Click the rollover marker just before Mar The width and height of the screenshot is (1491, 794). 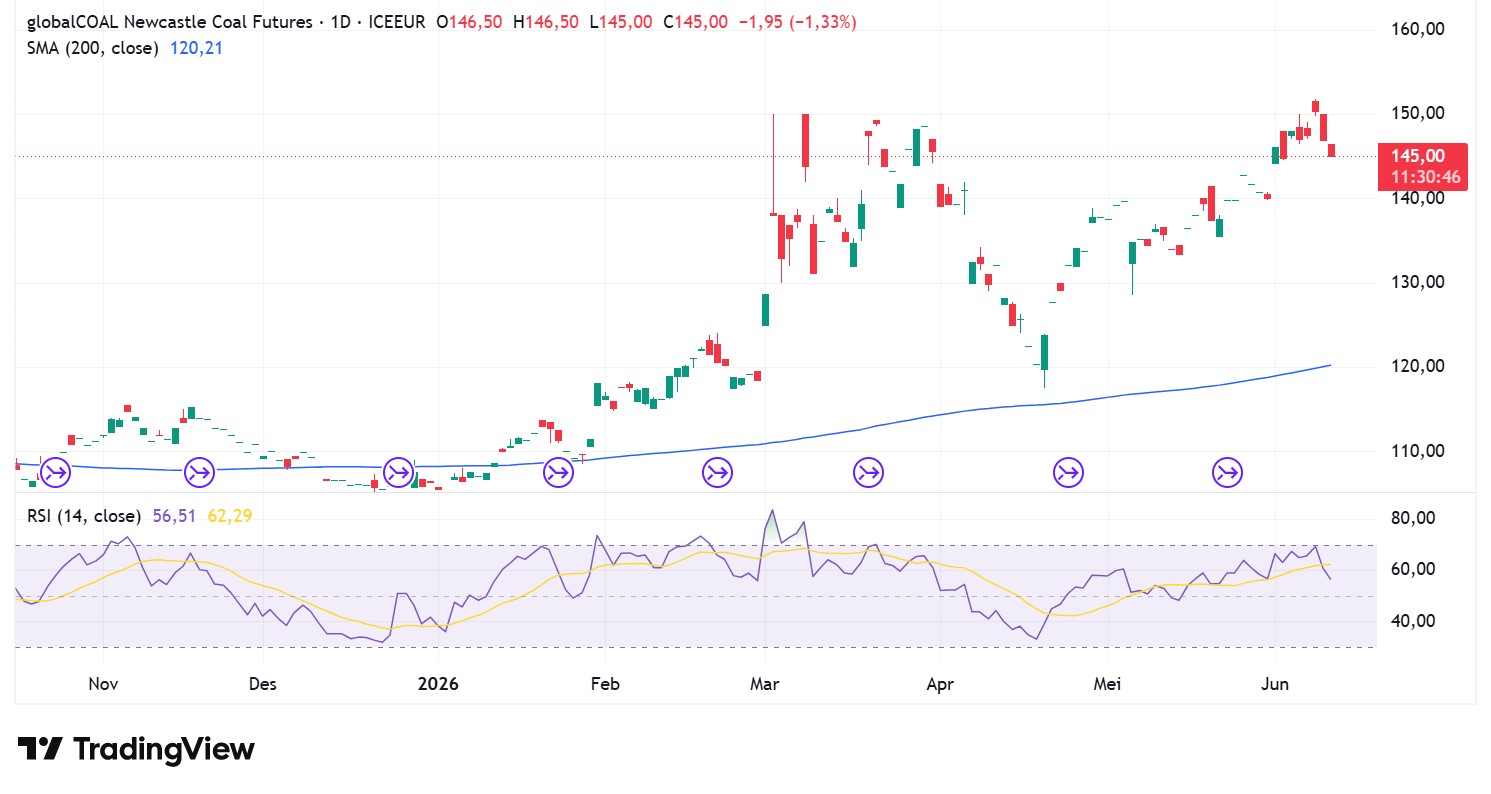[x=716, y=472]
